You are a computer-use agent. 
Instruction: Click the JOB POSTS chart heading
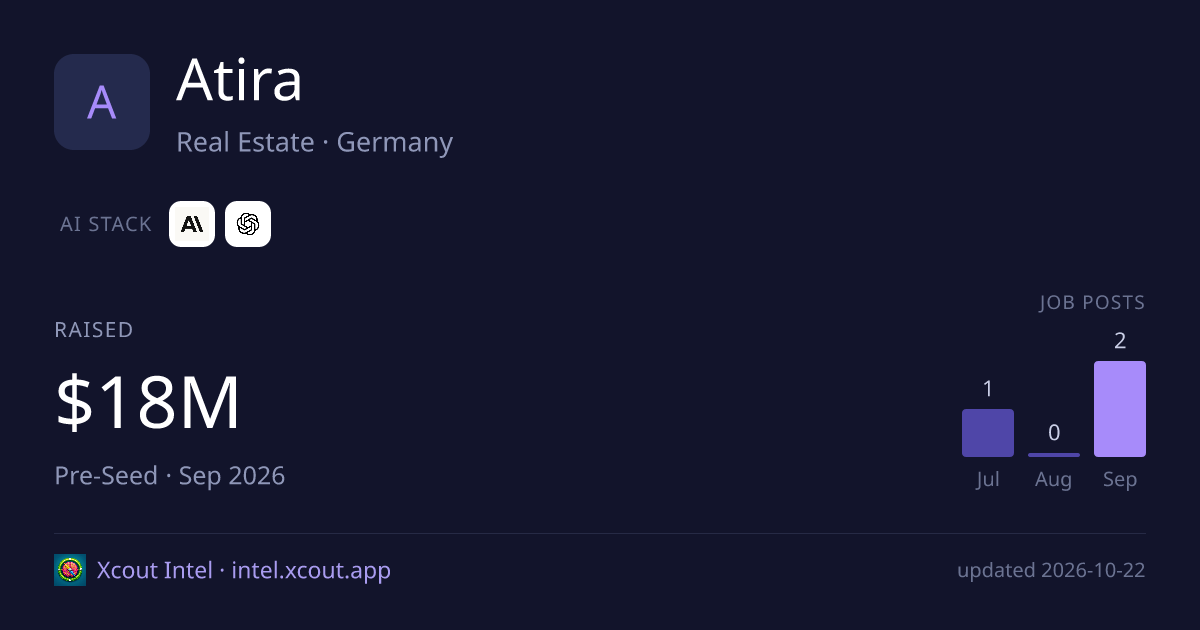point(1092,302)
